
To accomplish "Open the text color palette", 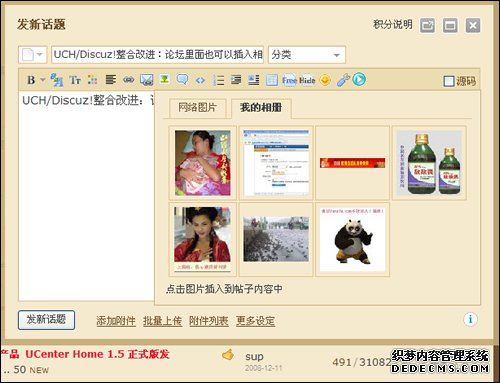I will (x=92, y=80).
